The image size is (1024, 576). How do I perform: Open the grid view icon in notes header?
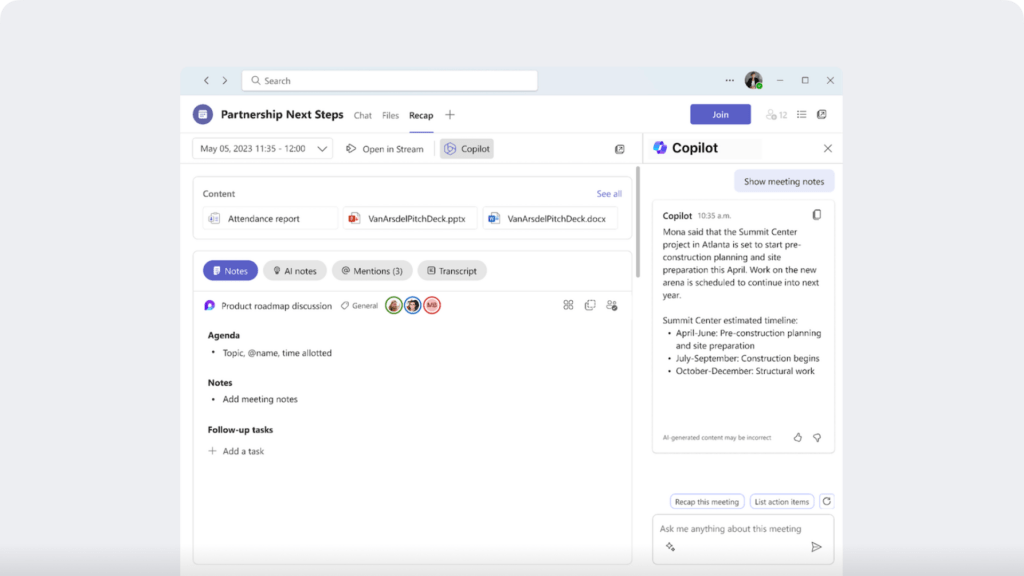[x=568, y=305]
